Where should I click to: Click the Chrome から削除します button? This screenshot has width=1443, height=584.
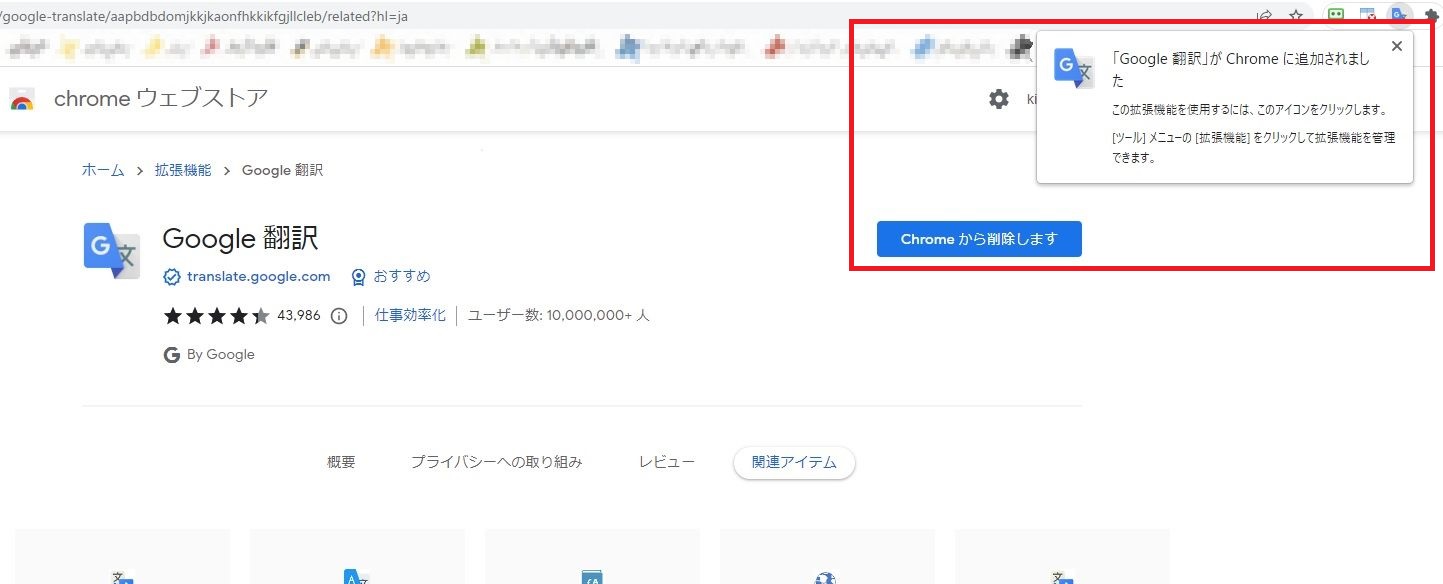978,239
